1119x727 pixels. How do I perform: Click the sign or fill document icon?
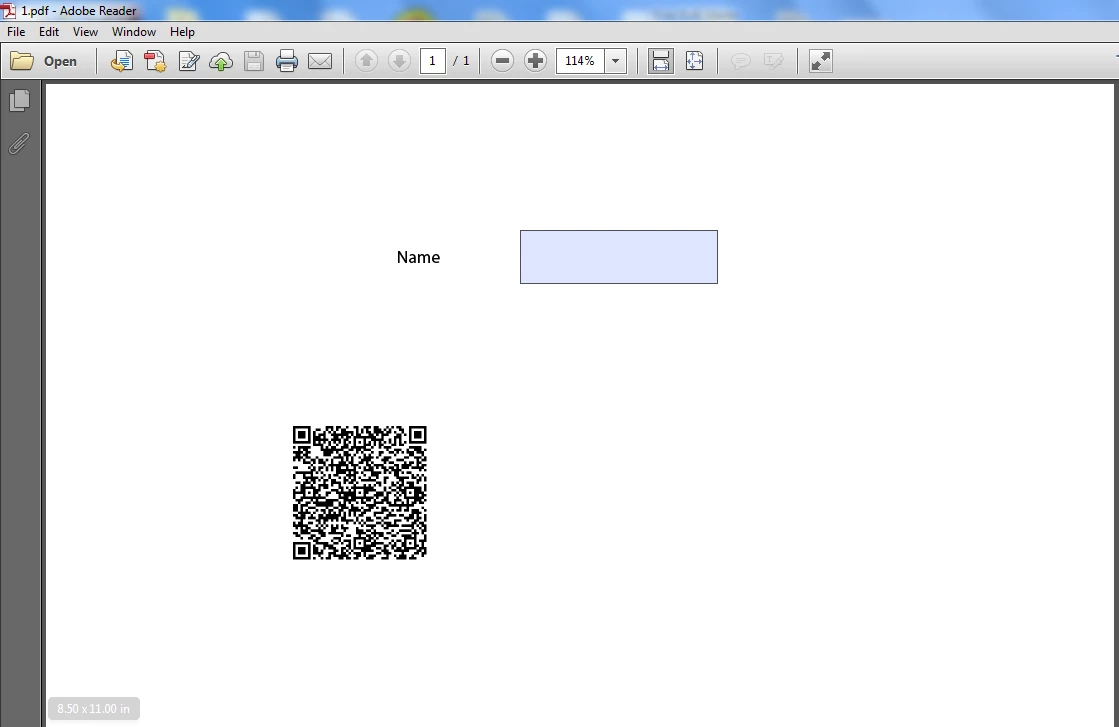(188, 61)
